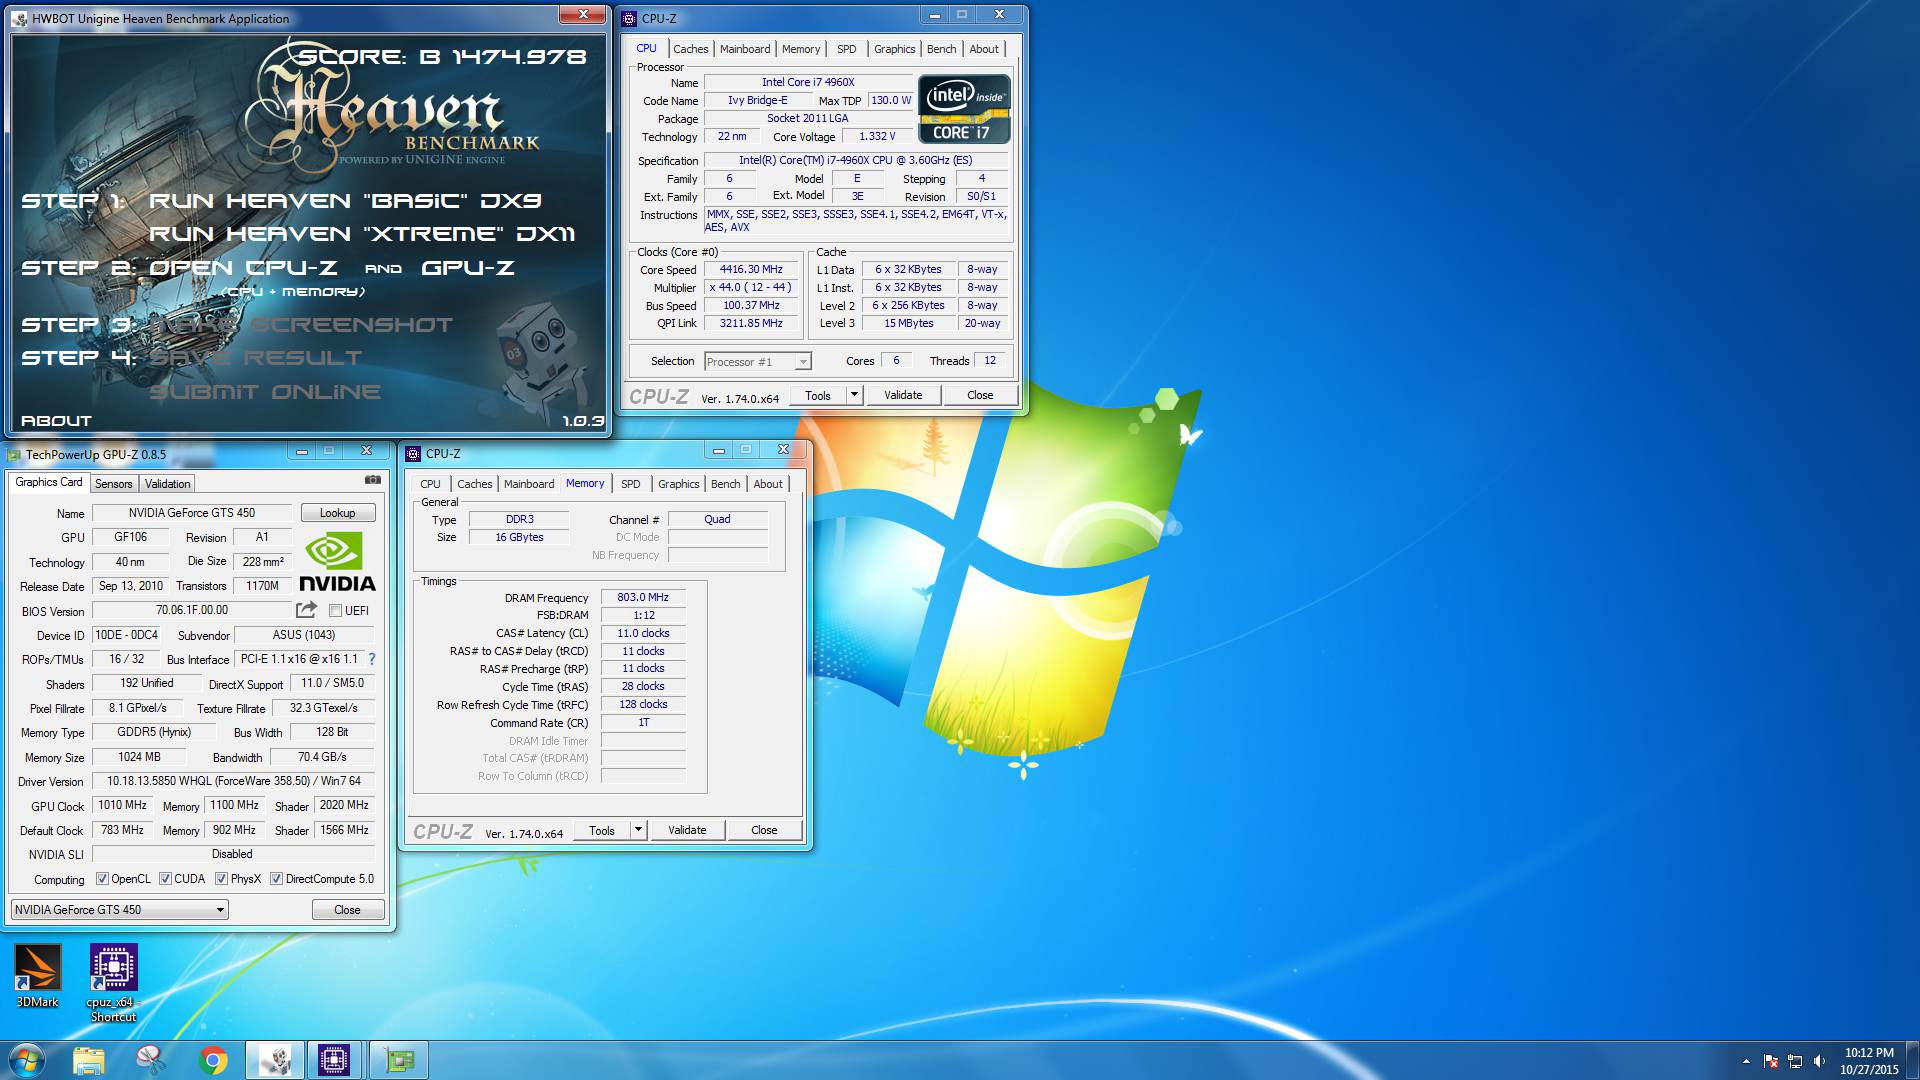Click the Lookup button in GPU-Z
Viewport: 1920px width, 1080px height.
click(x=338, y=513)
